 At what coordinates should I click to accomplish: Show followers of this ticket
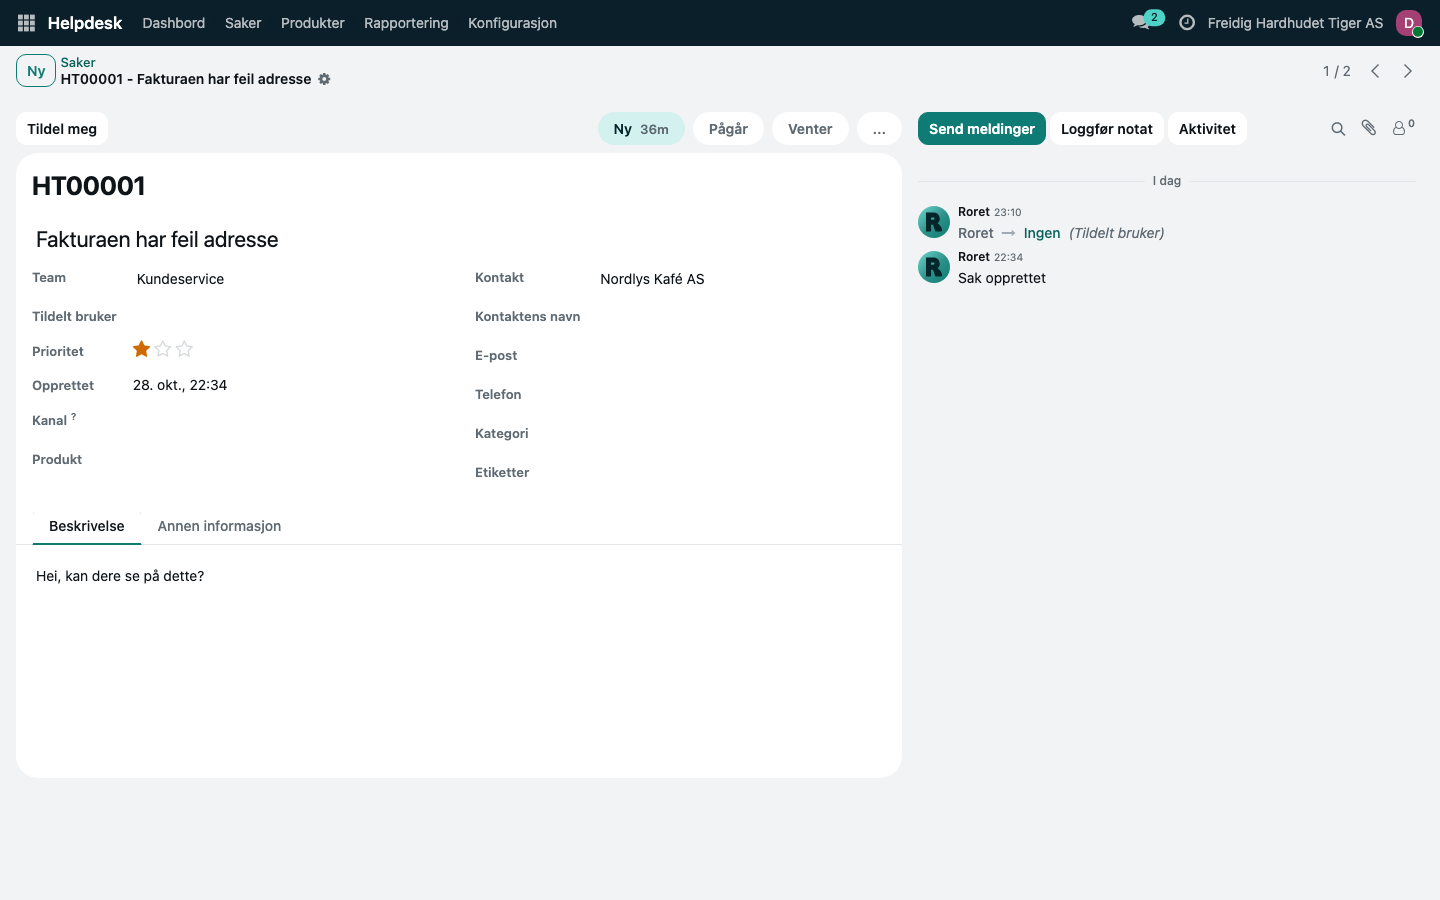(x=1403, y=128)
